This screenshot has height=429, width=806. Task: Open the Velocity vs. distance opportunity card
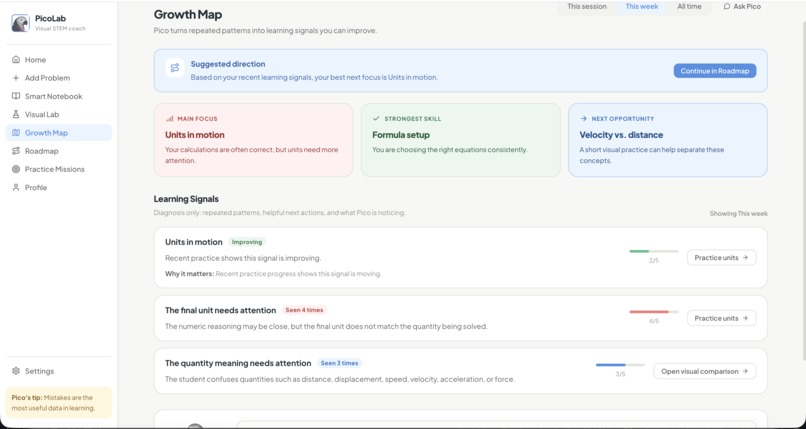pos(668,140)
